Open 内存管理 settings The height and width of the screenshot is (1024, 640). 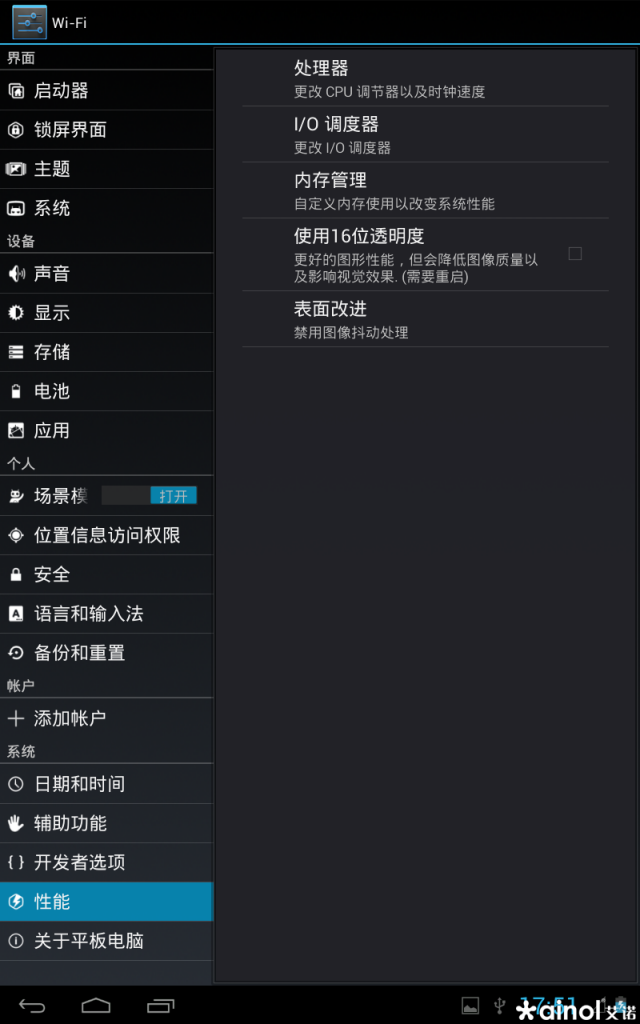[425, 191]
